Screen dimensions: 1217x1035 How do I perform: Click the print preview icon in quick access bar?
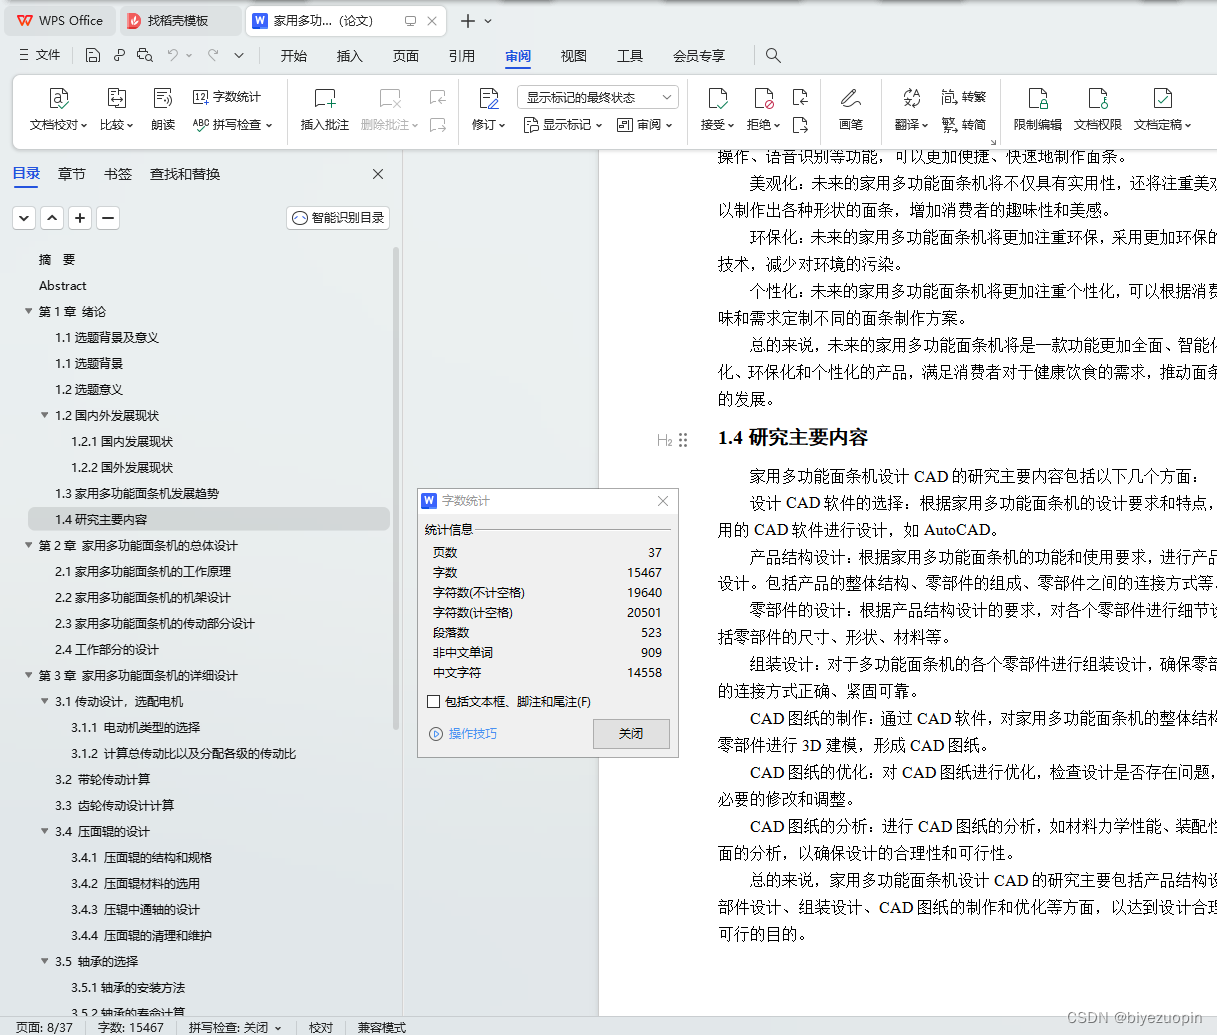point(145,56)
